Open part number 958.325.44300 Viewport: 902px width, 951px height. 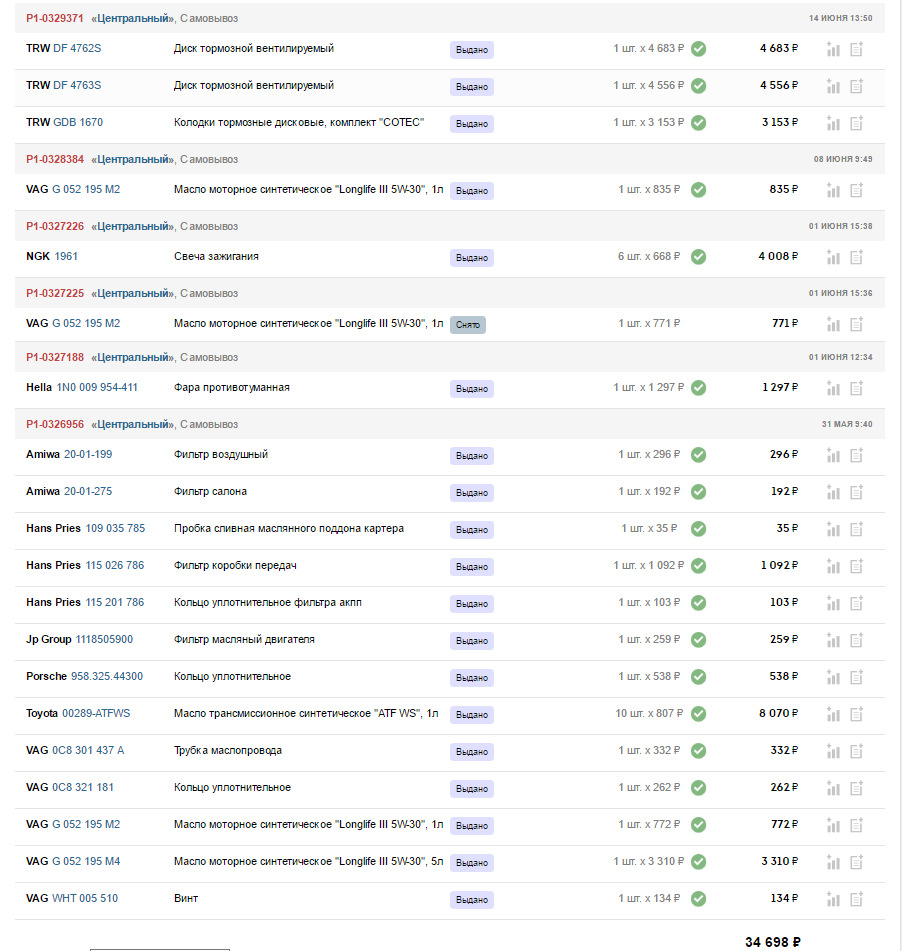(107, 676)
